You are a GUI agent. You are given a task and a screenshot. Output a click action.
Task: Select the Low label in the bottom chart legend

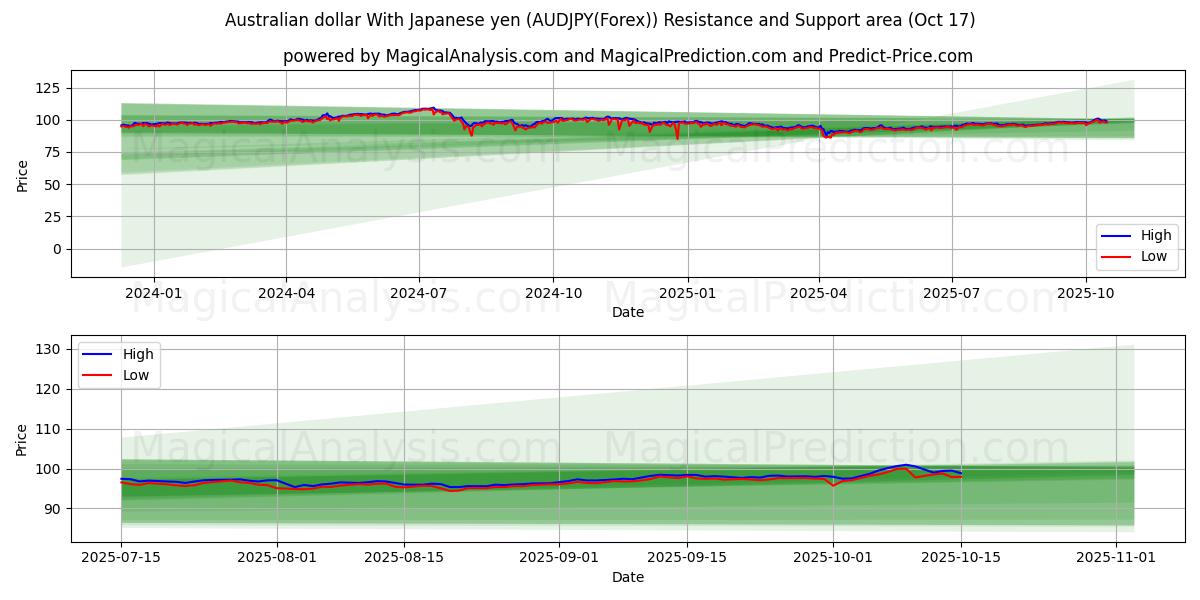tap(137, 375)
